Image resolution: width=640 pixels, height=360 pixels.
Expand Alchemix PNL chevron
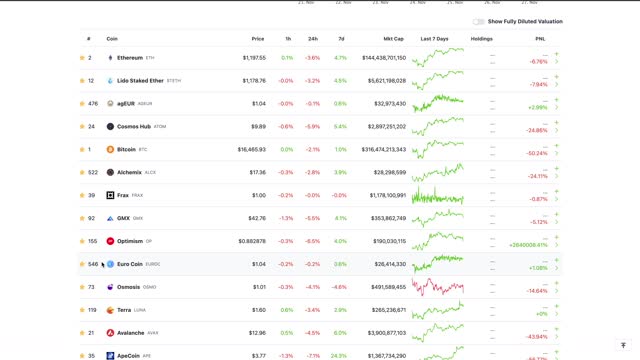click(556, 176)
